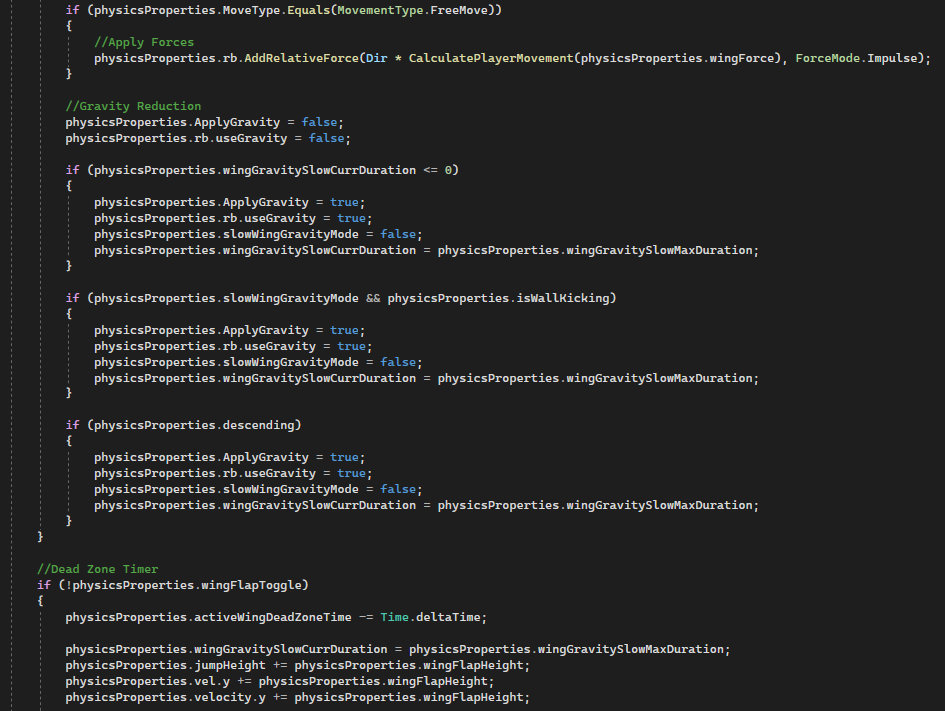Click the descending property in the if statement
Screen dimensions: 945x711
pyautogui.click(x=259, y=425)
